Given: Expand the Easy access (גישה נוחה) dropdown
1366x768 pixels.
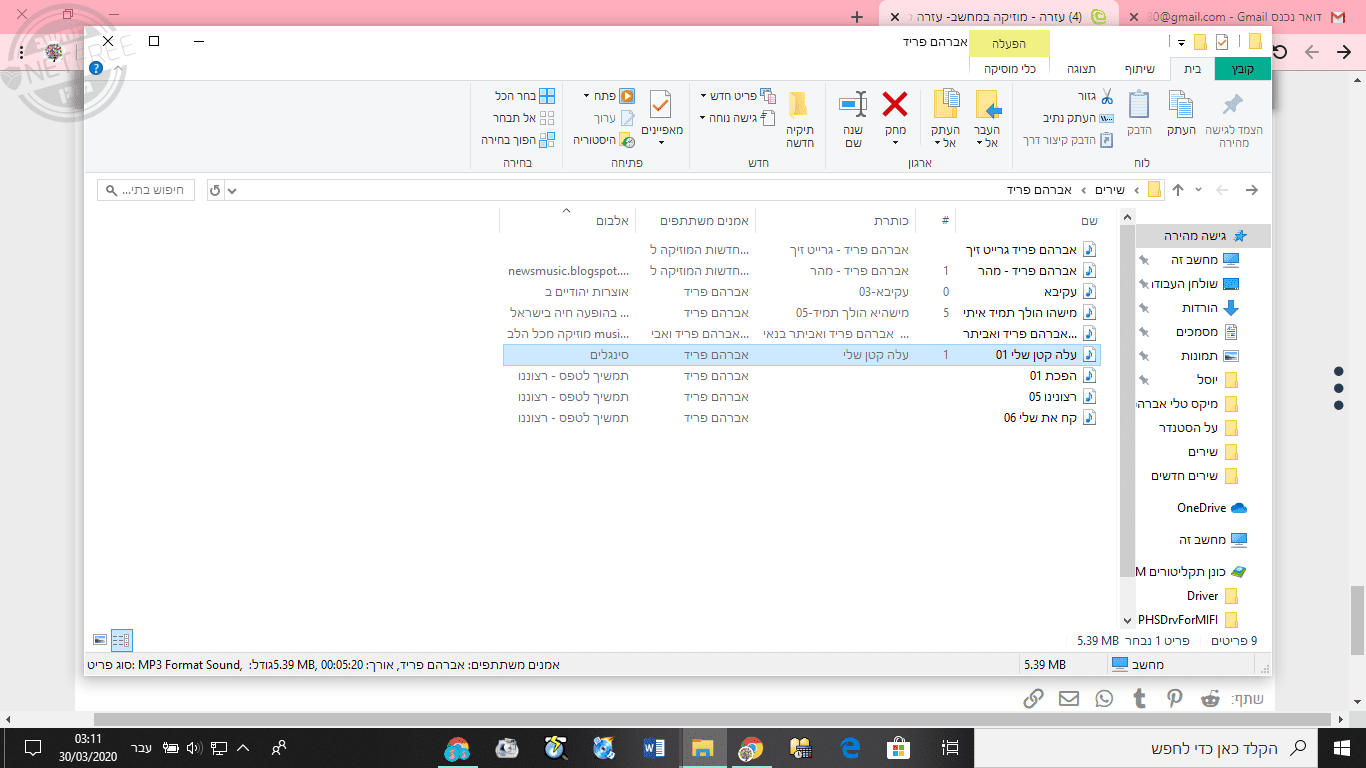Looking at the screenshot, I should [x=738, y=118].
